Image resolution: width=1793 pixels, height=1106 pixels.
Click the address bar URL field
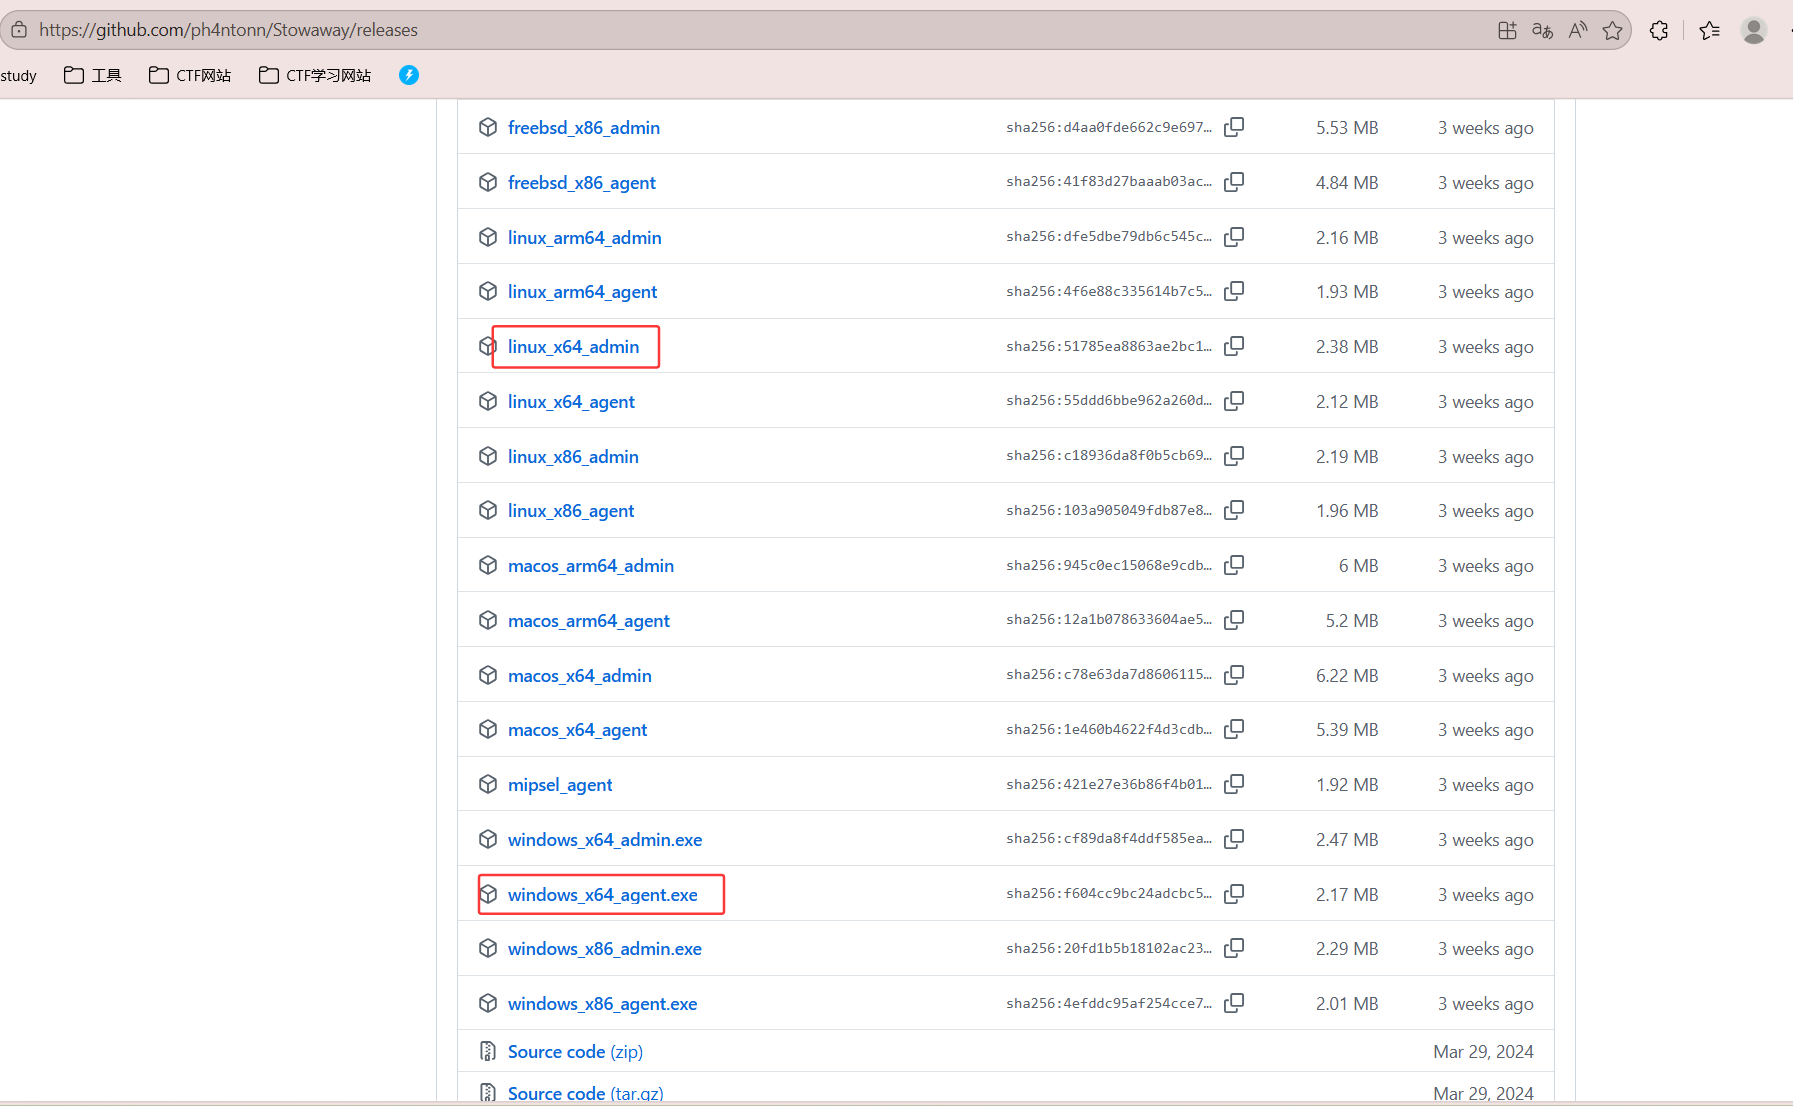pyautogui.click(x=700, y=30)
